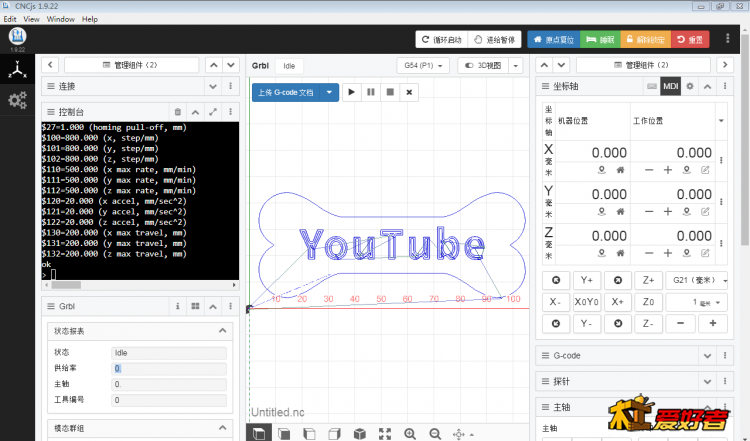Click home icon in X axis row

tap(620, 170)
